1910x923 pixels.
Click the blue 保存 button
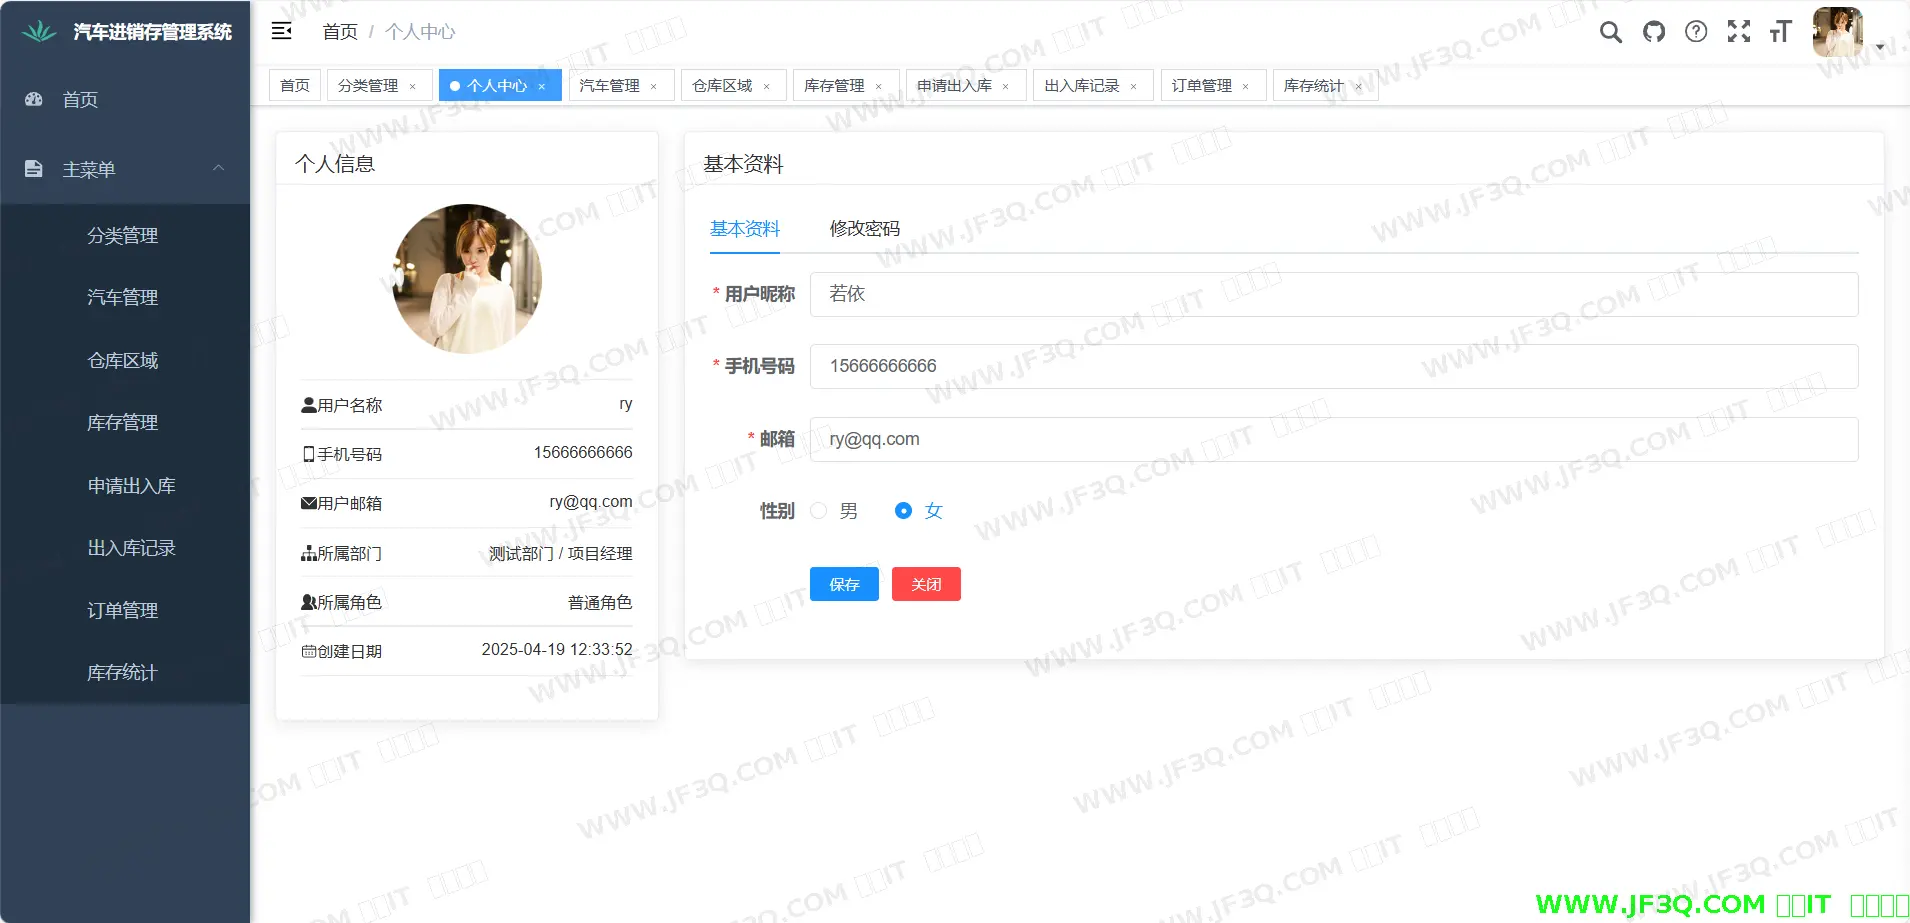pyautogui.click(x=844, y=584)
